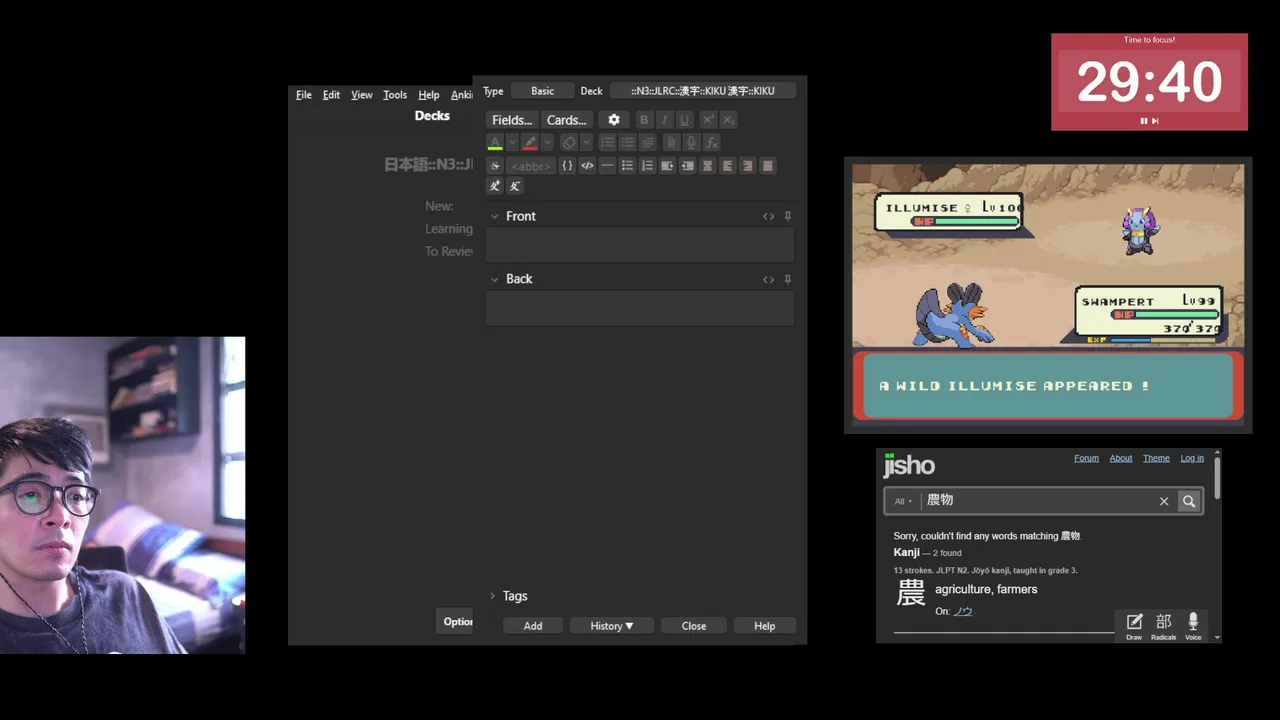Click the plain 文 furigana icon
The width and height of the screenshot is (1280, 720).
pos(515,186)
